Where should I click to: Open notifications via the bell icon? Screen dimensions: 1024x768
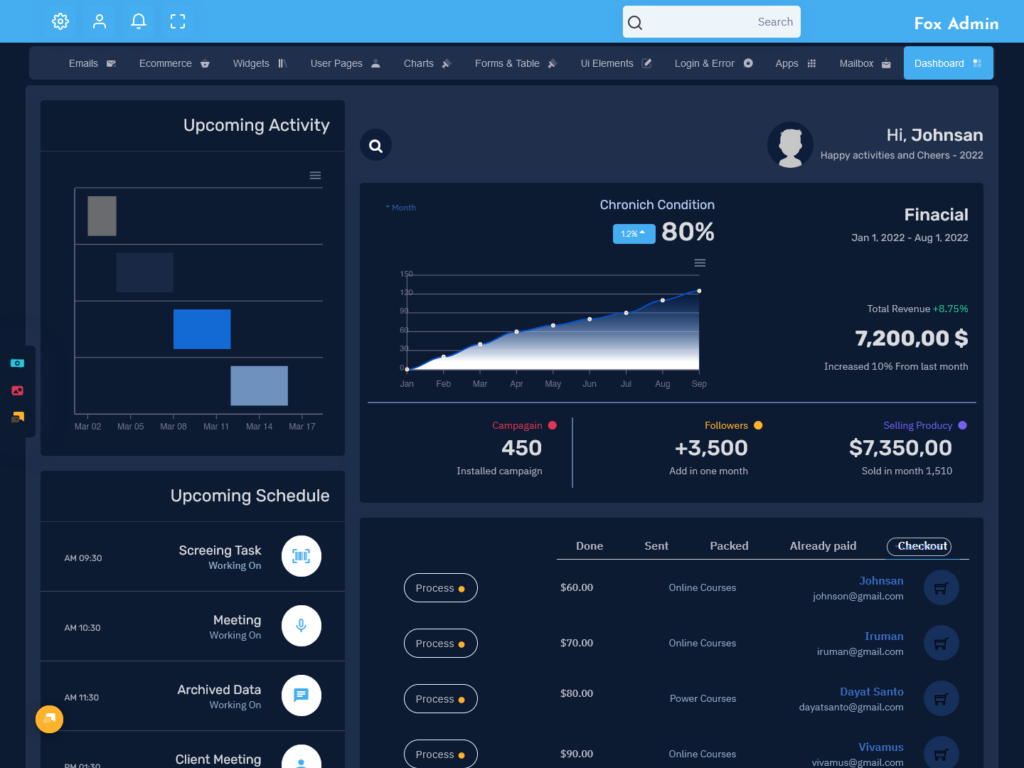click(139, 20)
